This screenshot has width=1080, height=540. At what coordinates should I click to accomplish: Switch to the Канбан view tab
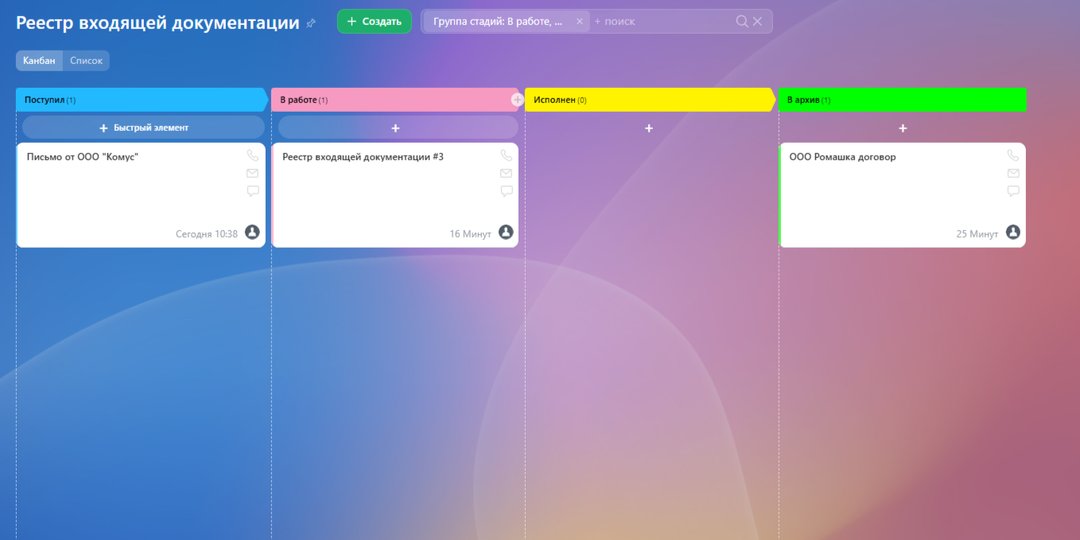tap(39, 61)
